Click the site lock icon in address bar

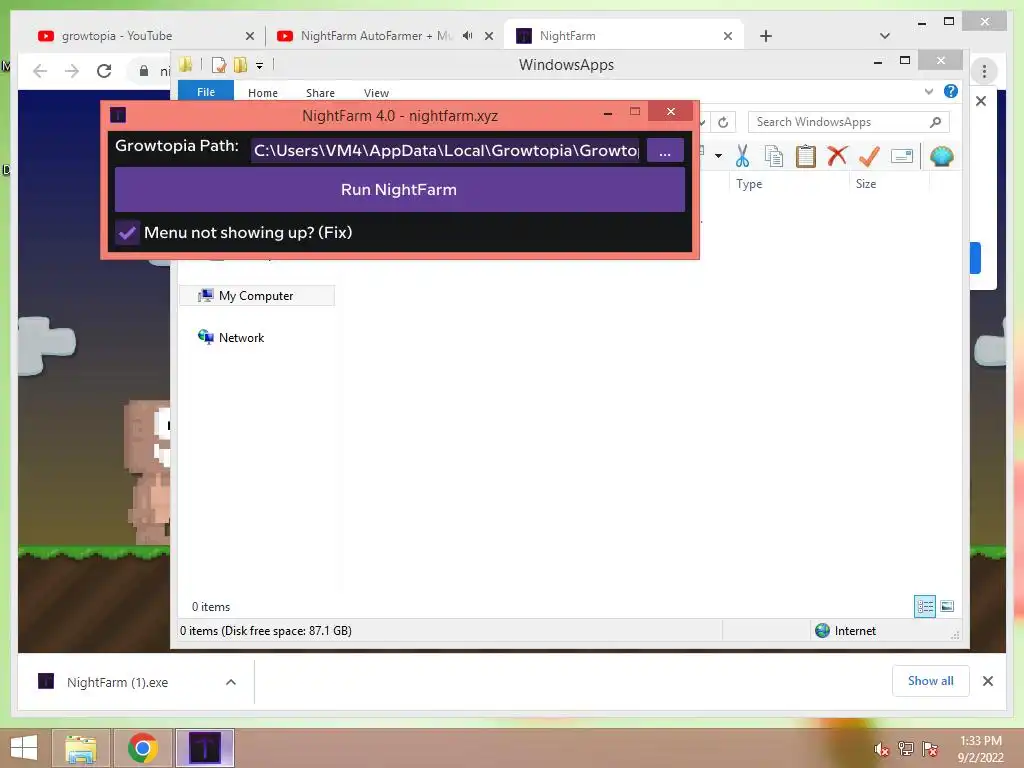(144, 71)
